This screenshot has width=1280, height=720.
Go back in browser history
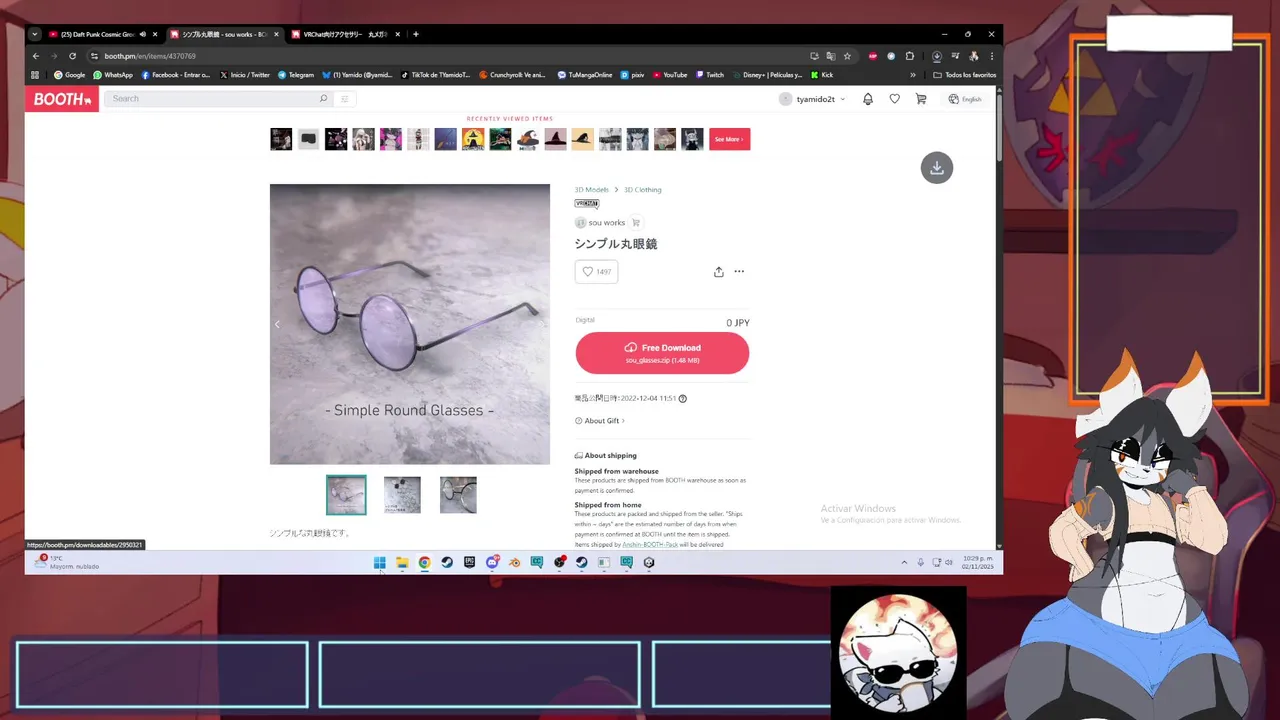pyautogui.click(x=36, y=56)
